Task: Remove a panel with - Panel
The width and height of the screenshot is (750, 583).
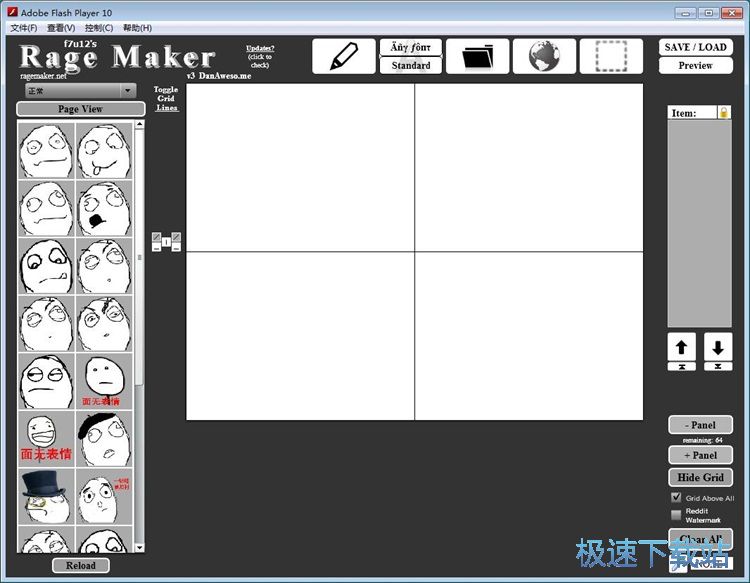Action: pos(700,425)
